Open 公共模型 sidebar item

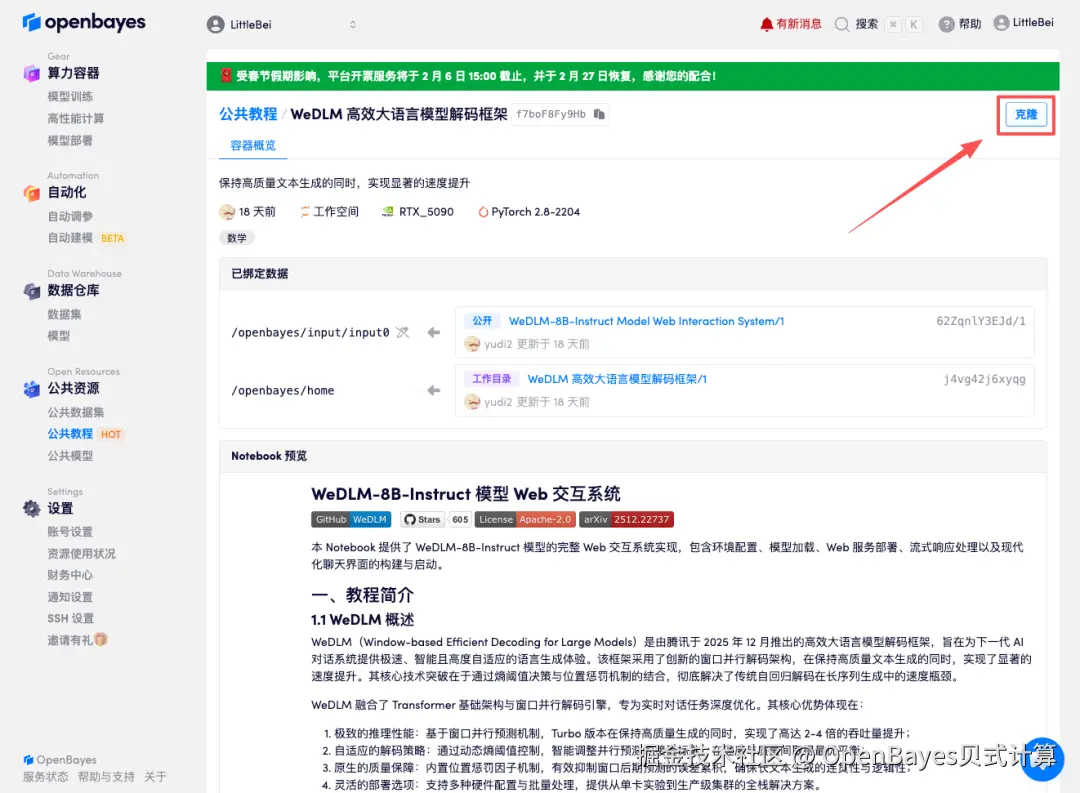tap(70, 456)
